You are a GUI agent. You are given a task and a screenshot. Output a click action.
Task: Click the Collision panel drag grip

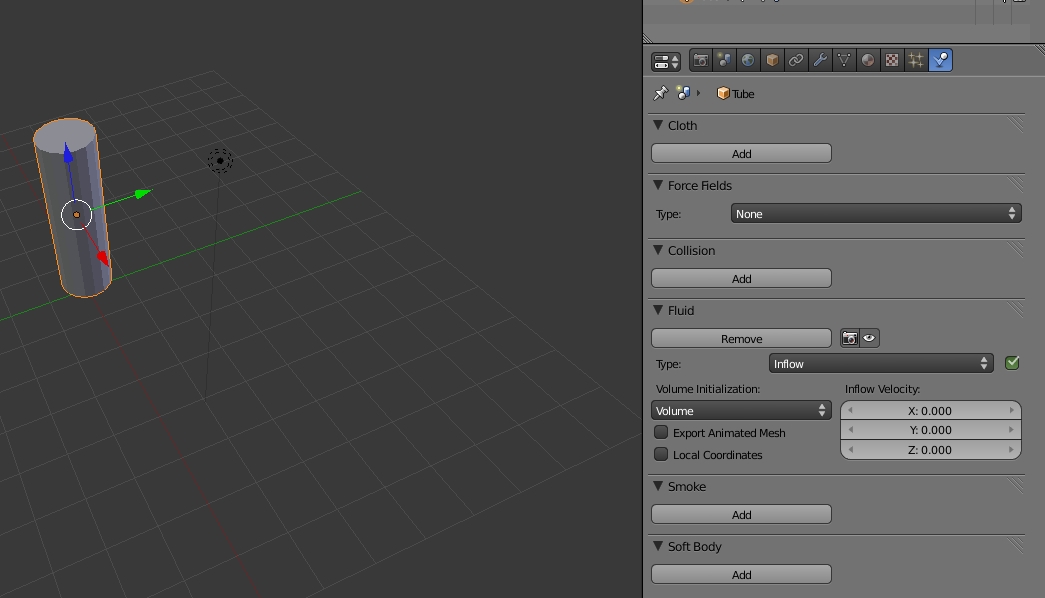pos(1015,250)
